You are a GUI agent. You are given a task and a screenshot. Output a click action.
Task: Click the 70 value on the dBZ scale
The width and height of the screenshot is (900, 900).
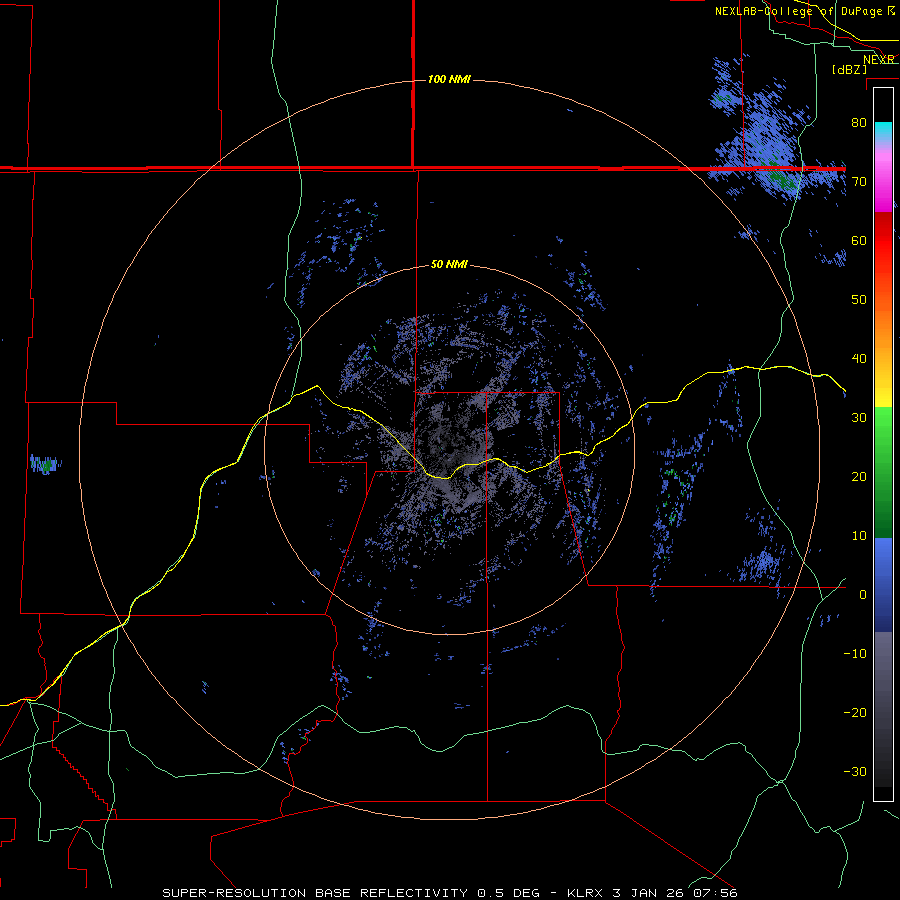pos(859,181)
